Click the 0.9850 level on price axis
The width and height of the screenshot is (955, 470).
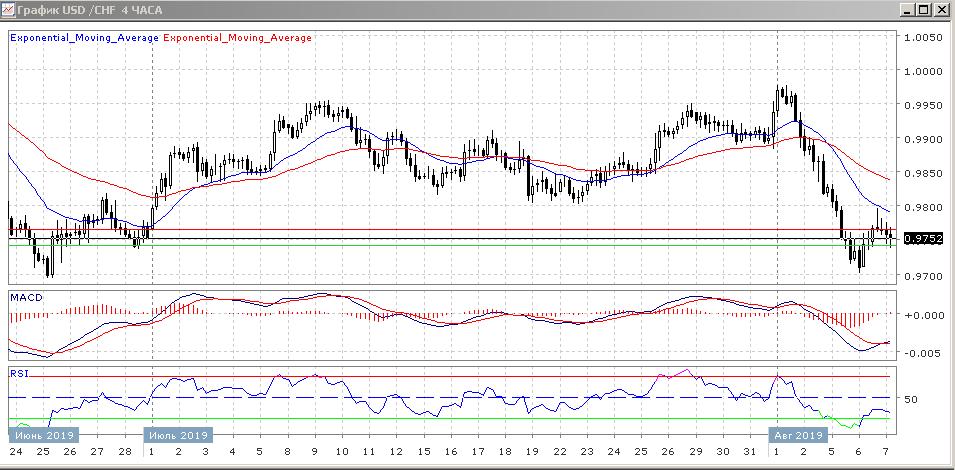click(x=923, y=174)
